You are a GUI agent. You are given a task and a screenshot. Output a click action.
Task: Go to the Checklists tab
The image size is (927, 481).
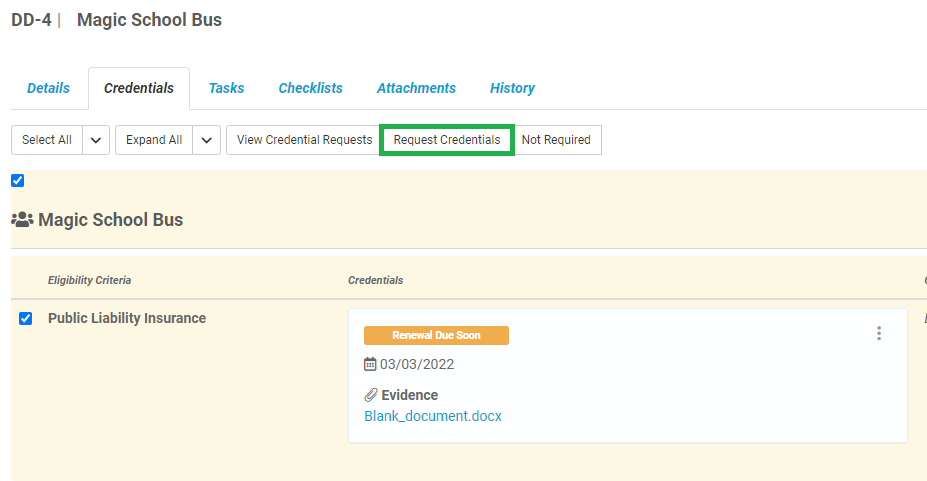[310, 88]
